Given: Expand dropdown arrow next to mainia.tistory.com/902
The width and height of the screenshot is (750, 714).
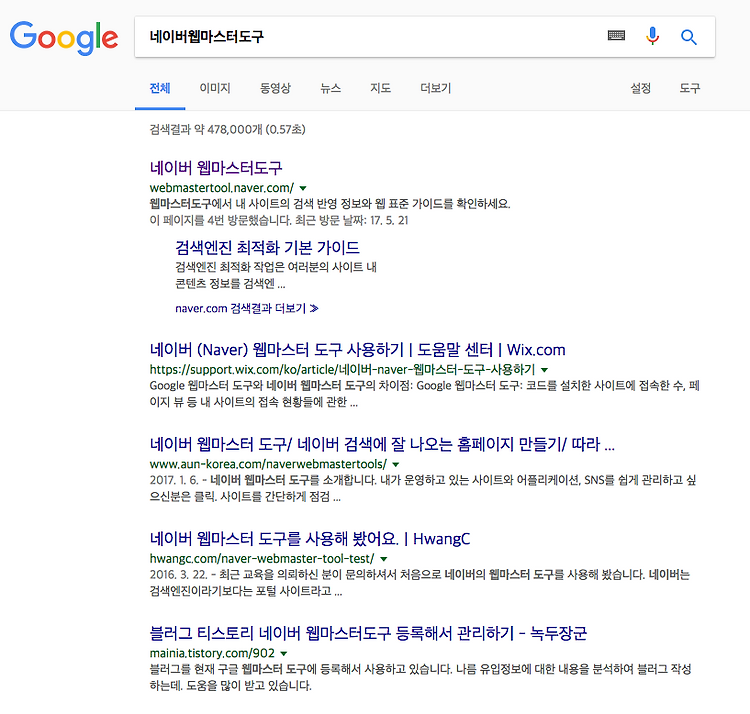Looking at the screenshot, I should tap(284, 654).
